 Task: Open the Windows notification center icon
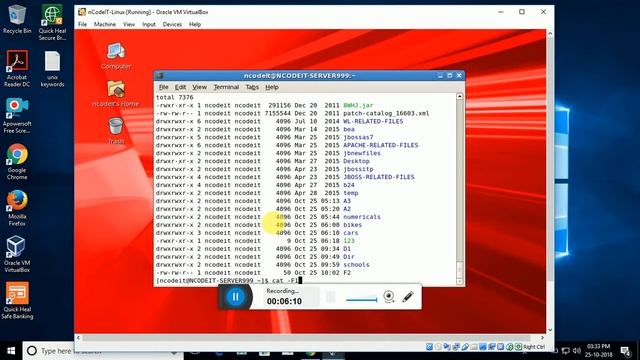(x=625, y=351)
